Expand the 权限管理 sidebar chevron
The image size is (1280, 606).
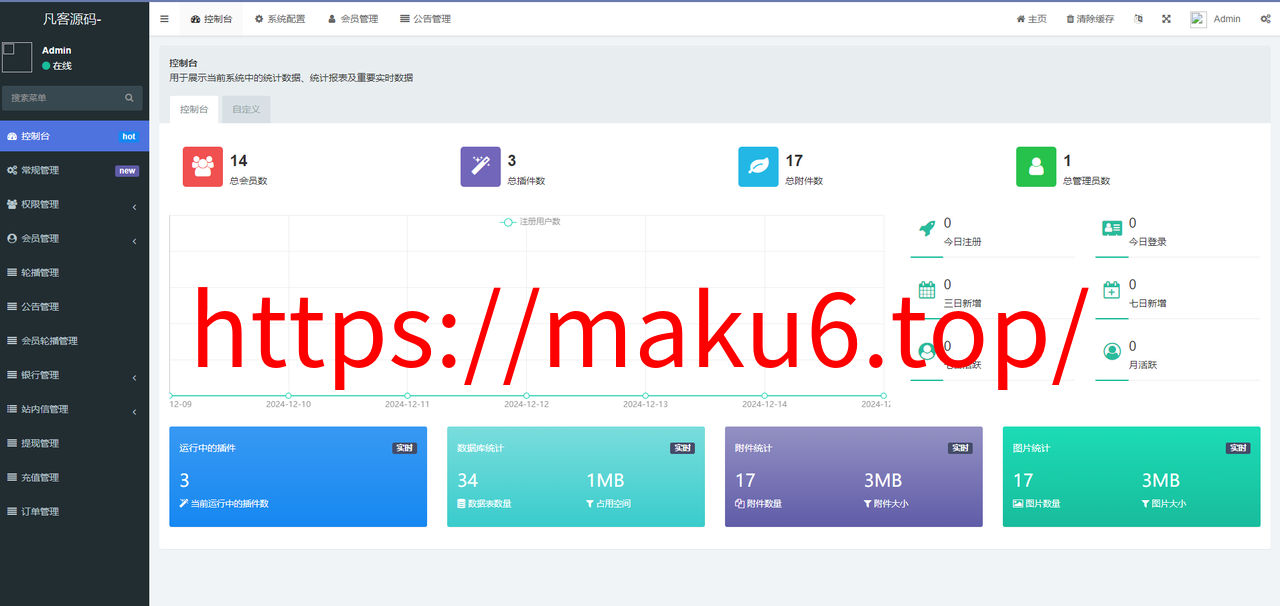click(134, 205)
